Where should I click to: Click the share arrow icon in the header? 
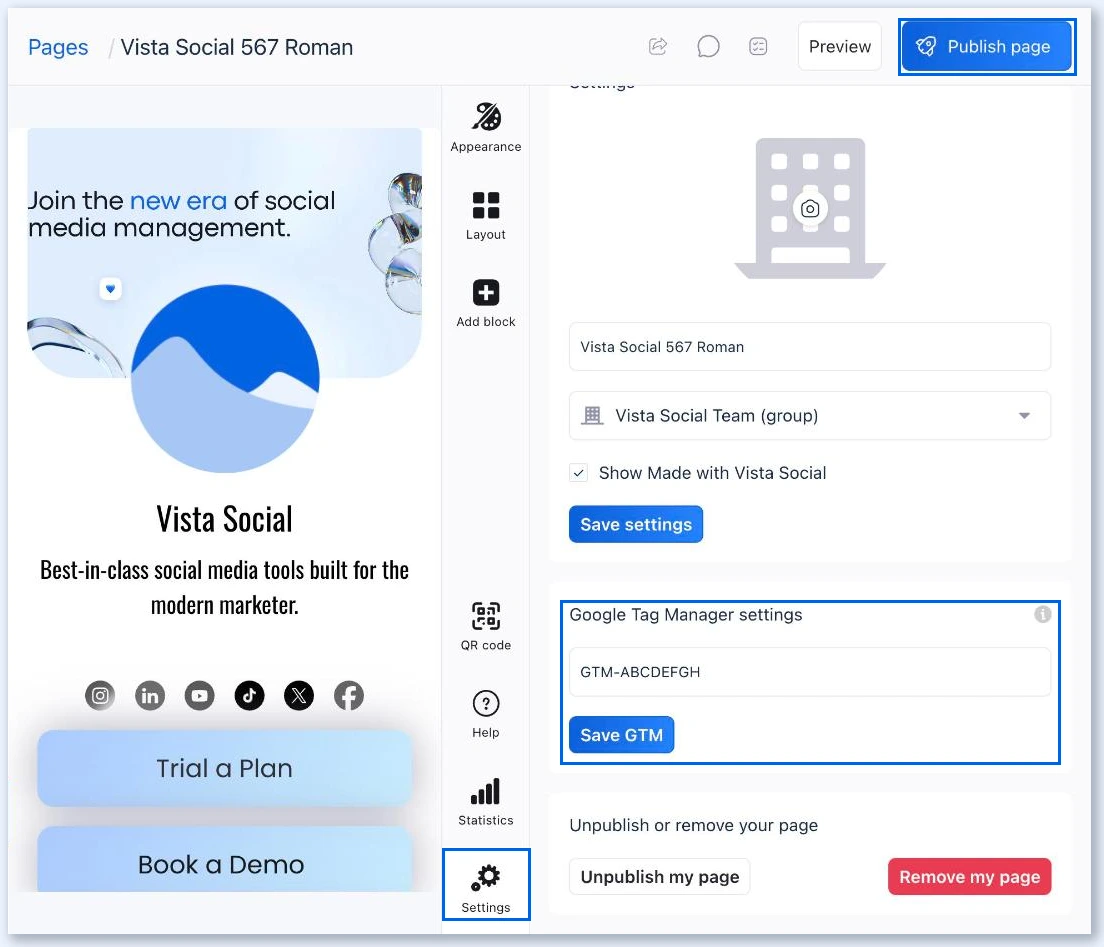pos(658,46)
